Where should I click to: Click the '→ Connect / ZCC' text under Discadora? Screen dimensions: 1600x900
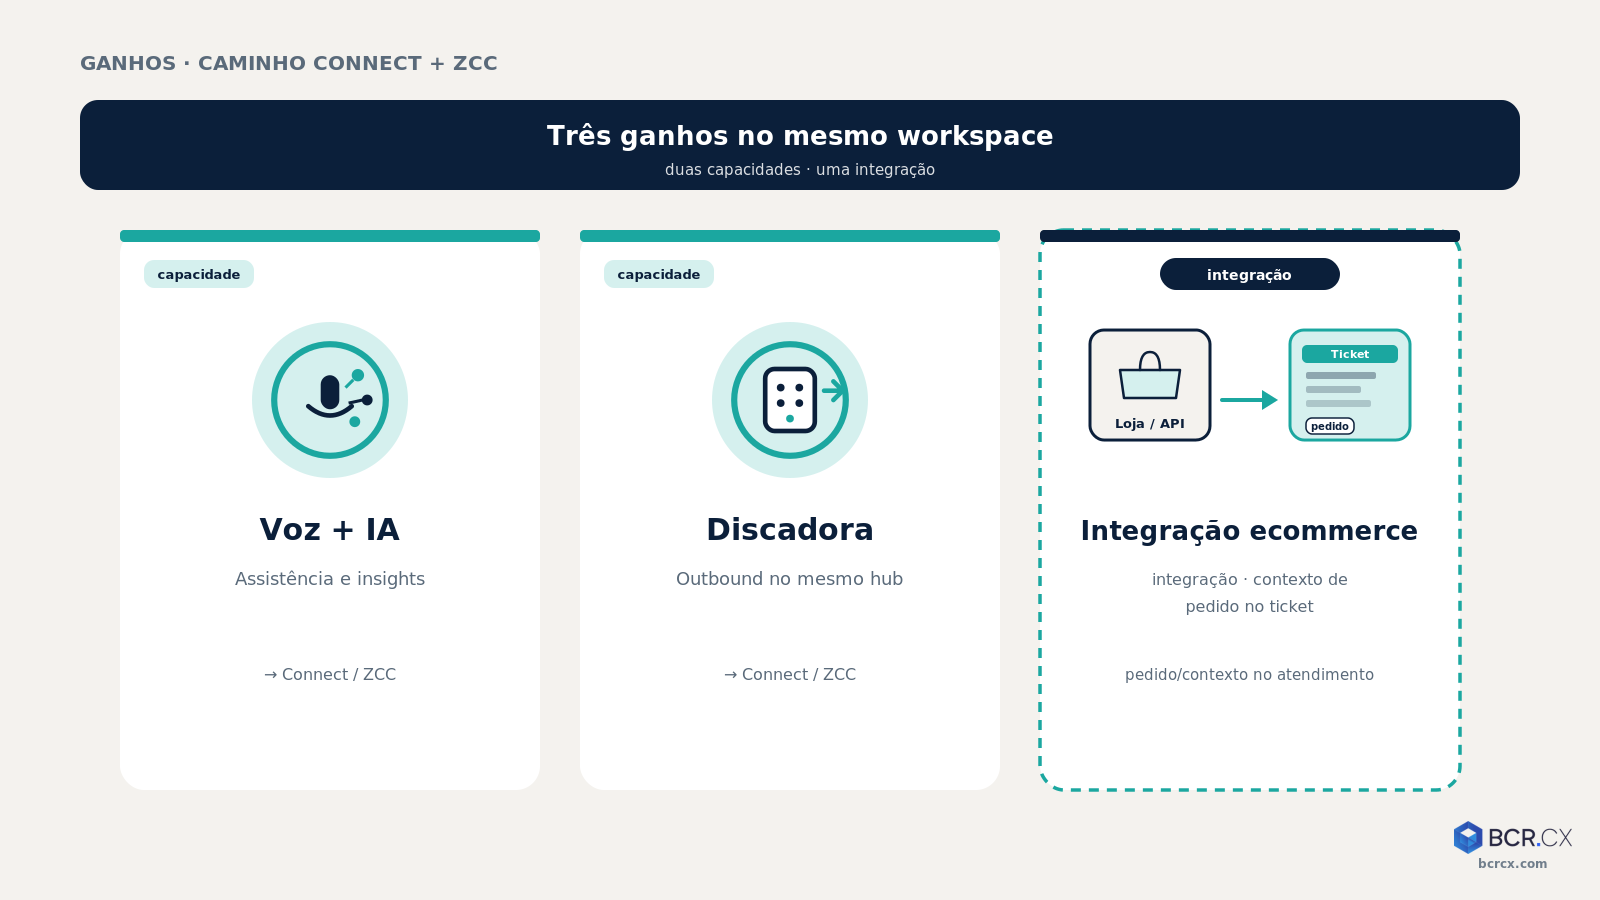click(x=790, y=674)
